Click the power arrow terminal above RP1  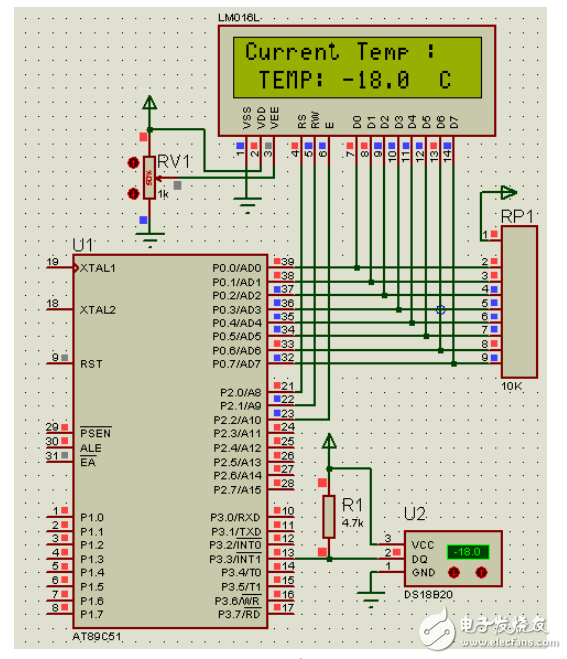[x=509, y=193]
